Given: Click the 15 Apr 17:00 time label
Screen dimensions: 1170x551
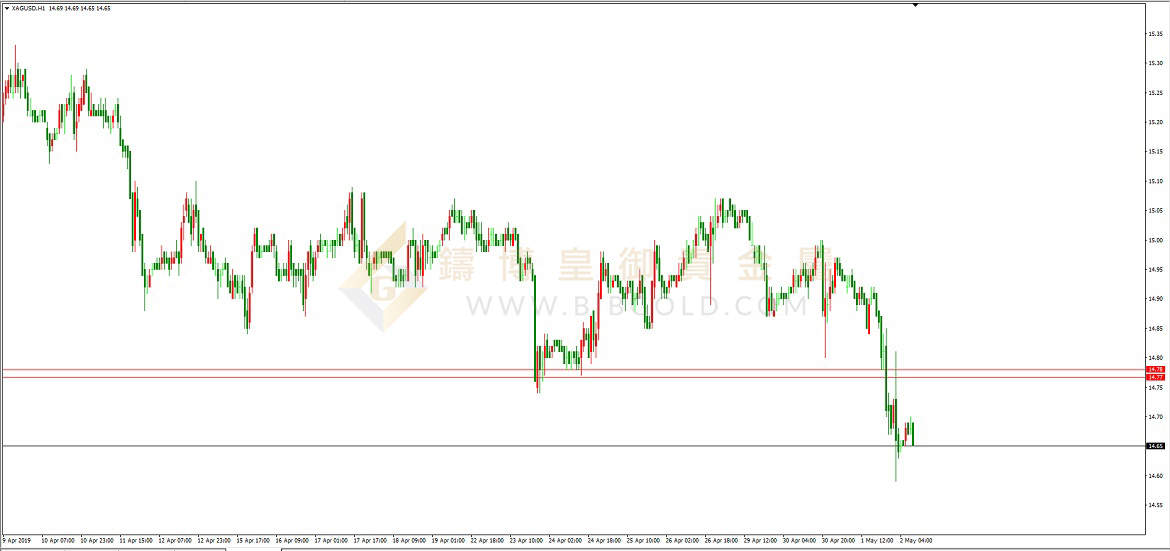Looking at the screenshot, I should tap(251, 539).
